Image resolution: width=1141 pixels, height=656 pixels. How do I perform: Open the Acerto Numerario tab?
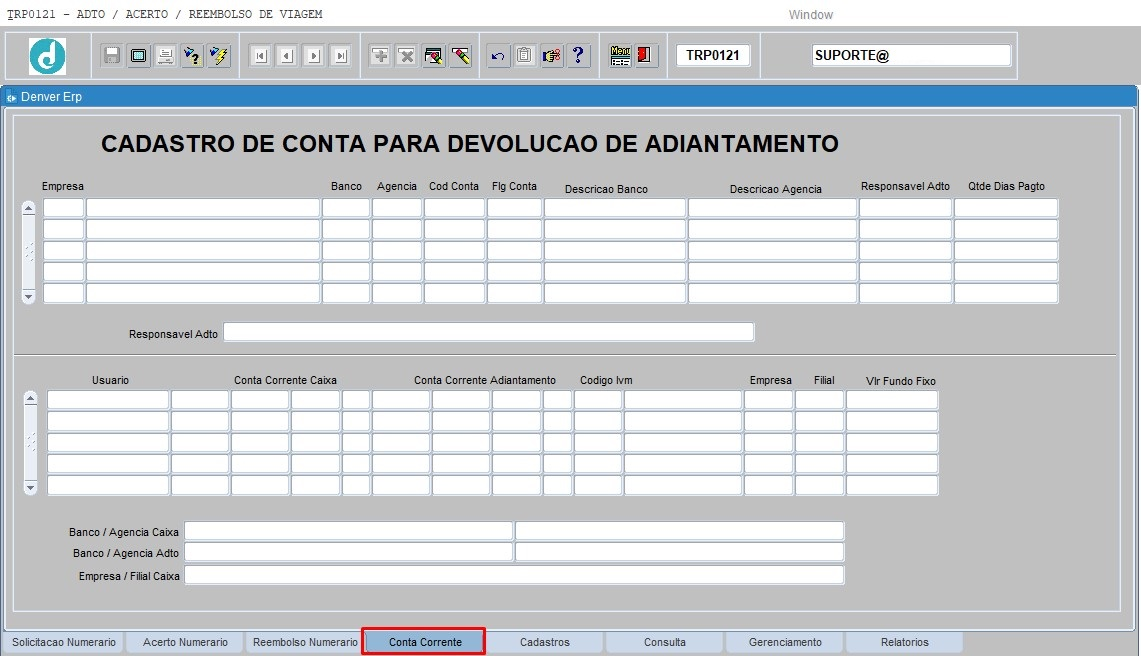[185, 642]
